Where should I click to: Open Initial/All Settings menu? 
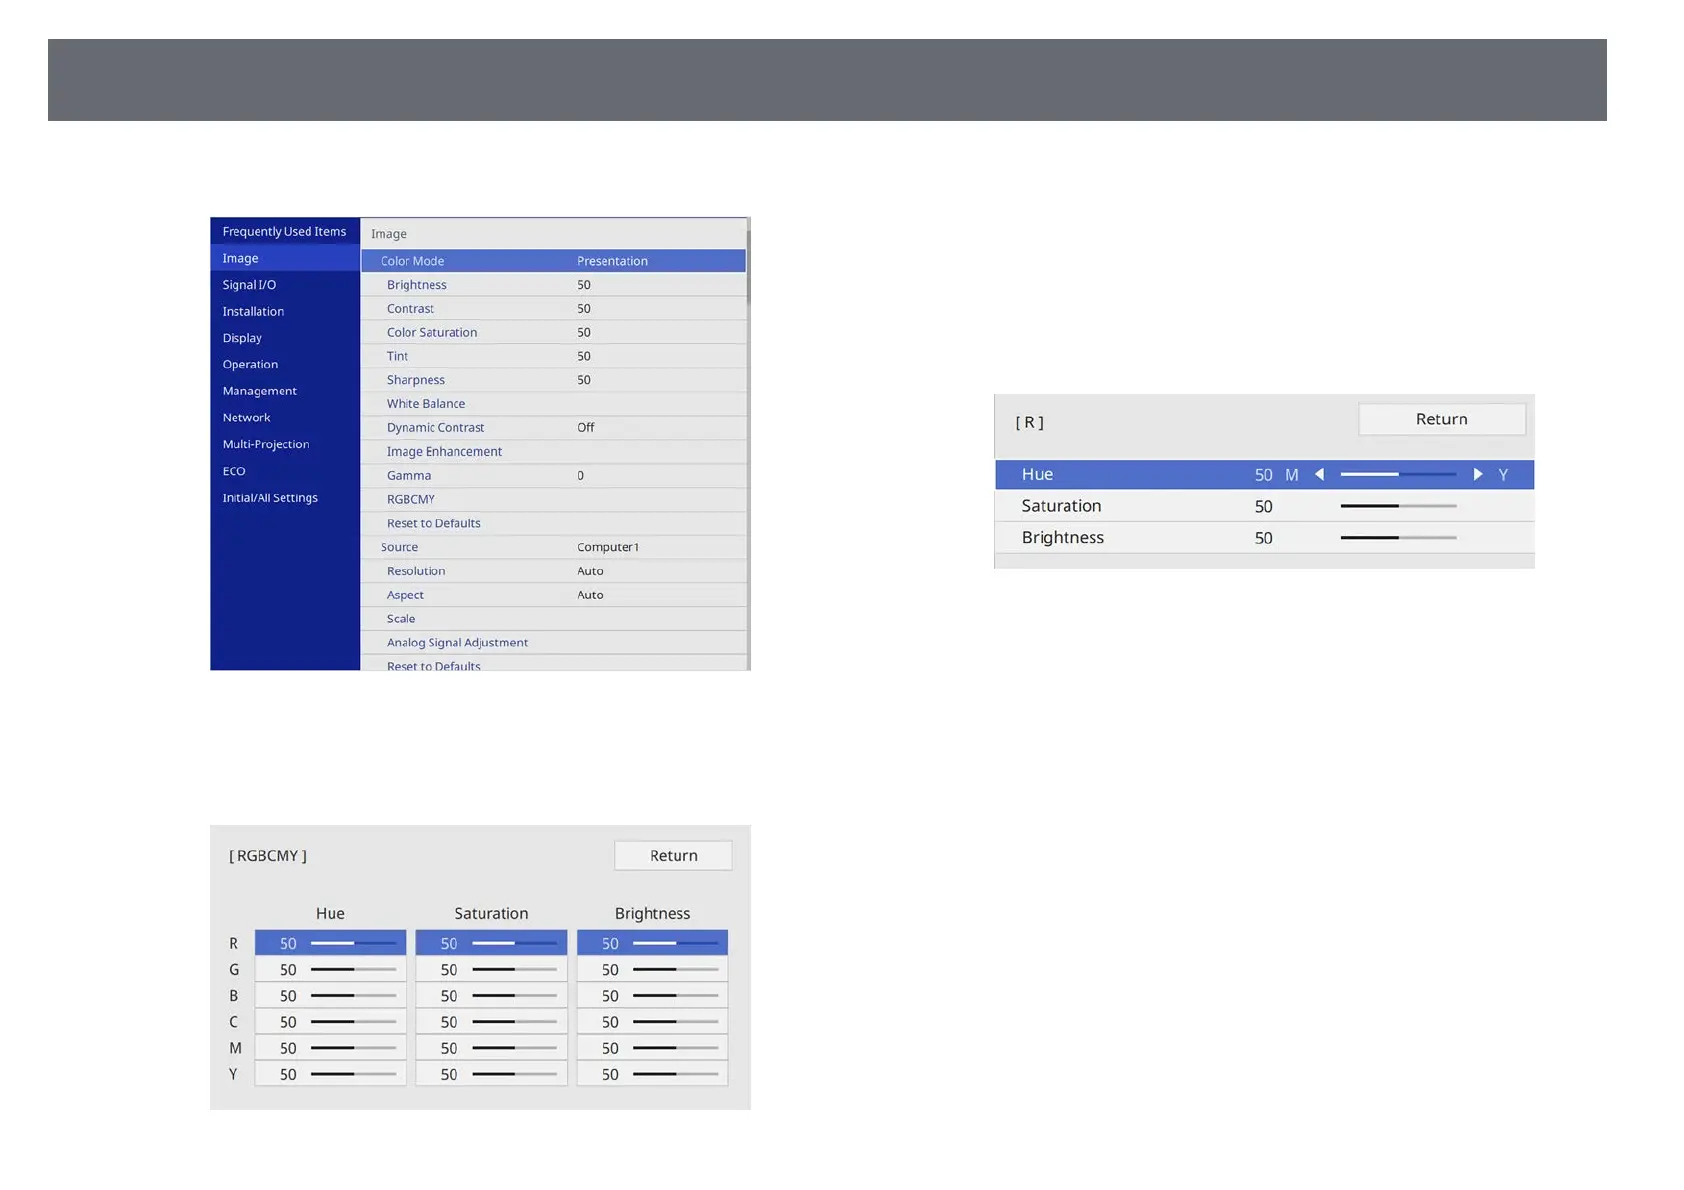click(x=285, y=497)
